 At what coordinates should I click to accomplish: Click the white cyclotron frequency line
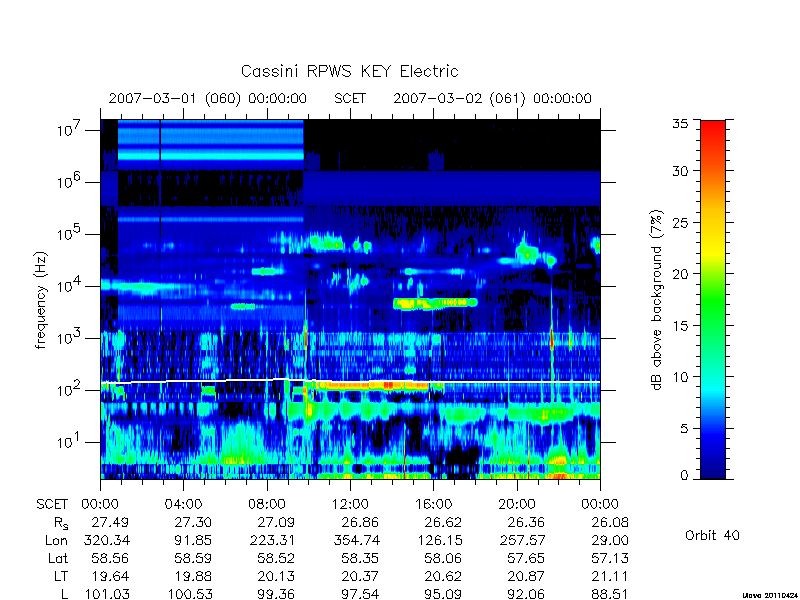coord(350,381)
